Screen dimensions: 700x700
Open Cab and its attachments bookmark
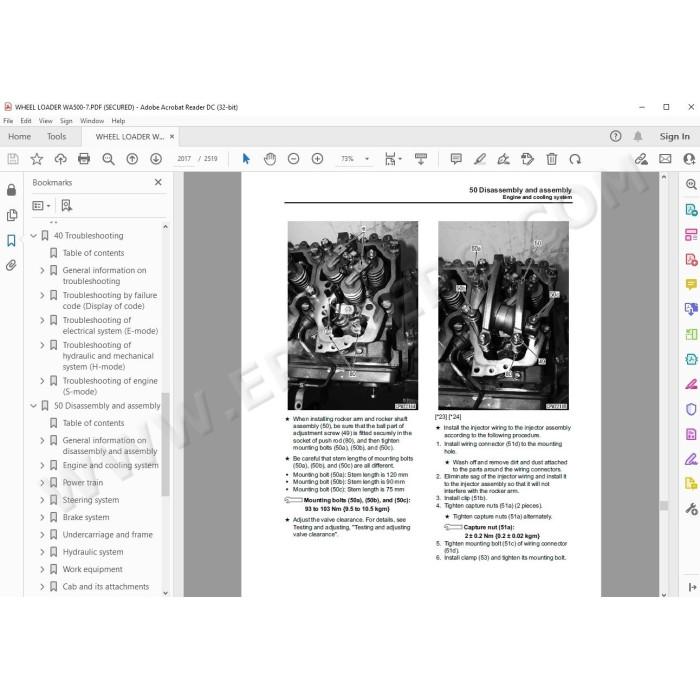(106, 587)
